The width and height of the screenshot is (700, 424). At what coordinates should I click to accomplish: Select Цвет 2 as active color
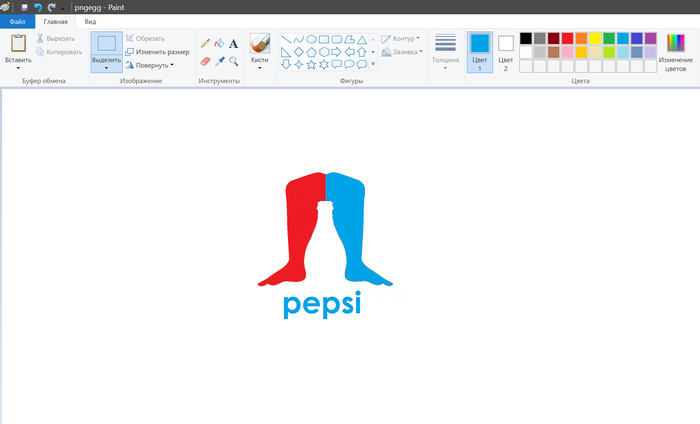click(x=506, y=51)
